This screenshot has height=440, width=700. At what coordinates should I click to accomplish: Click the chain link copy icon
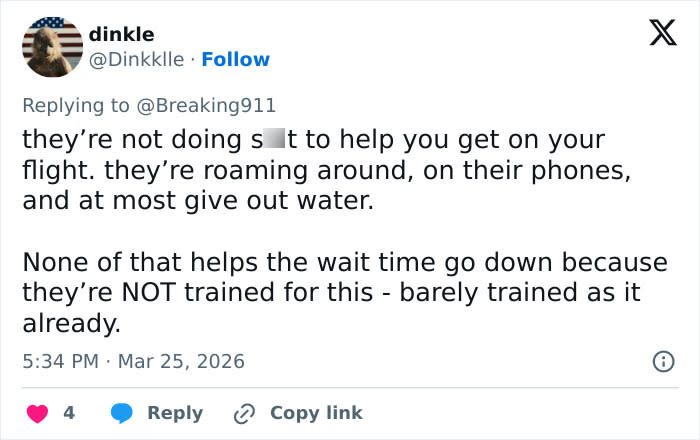tap(245, 412)
